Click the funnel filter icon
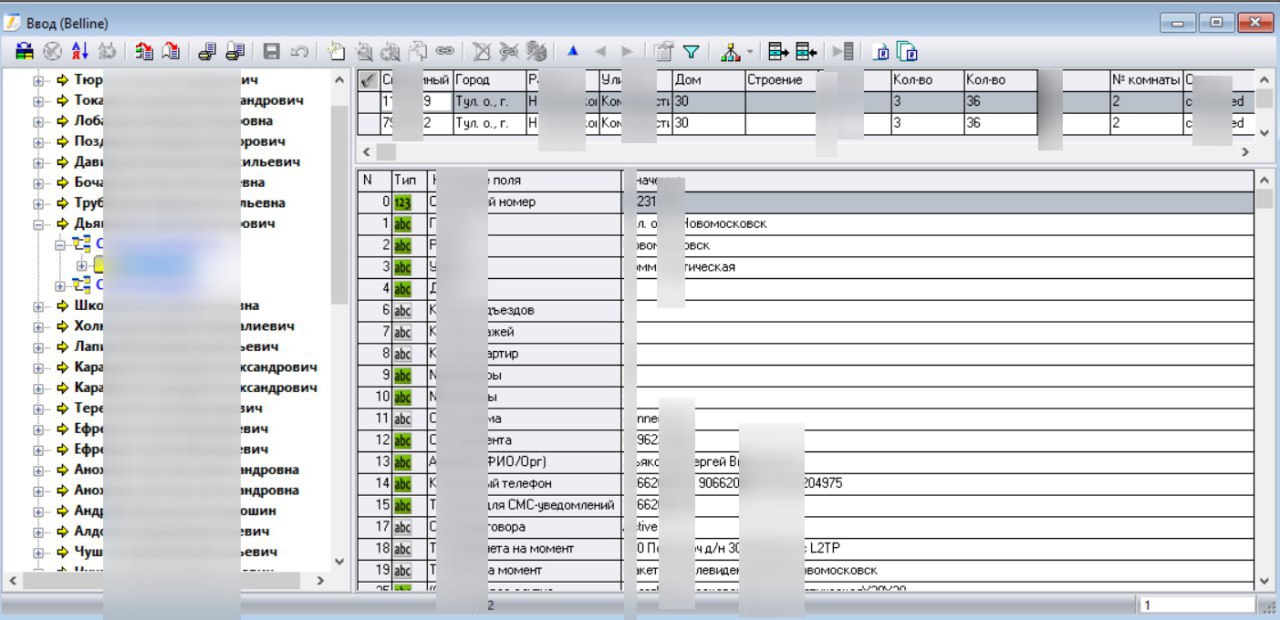This screenshot has width=1280, height=620. (691, 51)
